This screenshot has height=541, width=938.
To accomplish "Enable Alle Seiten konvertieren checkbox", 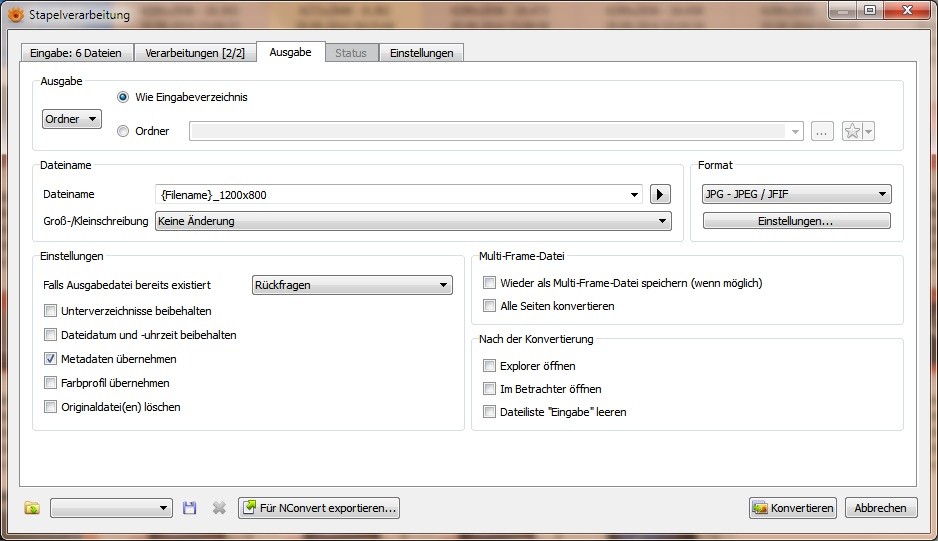I will (489, 306).
